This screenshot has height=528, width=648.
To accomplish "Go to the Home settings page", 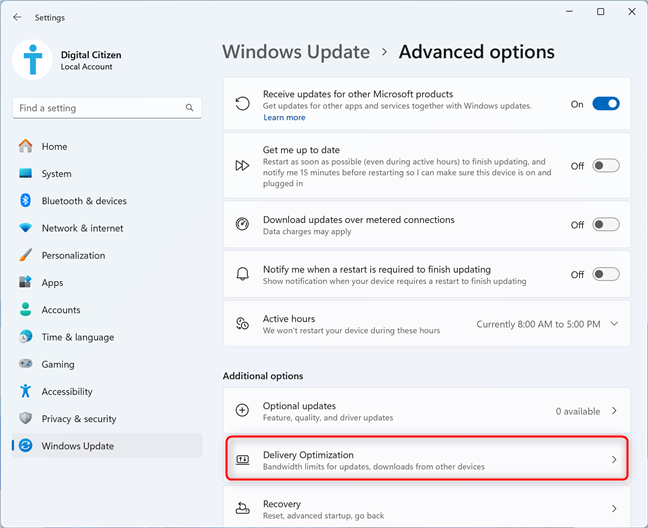I will 55,146.
